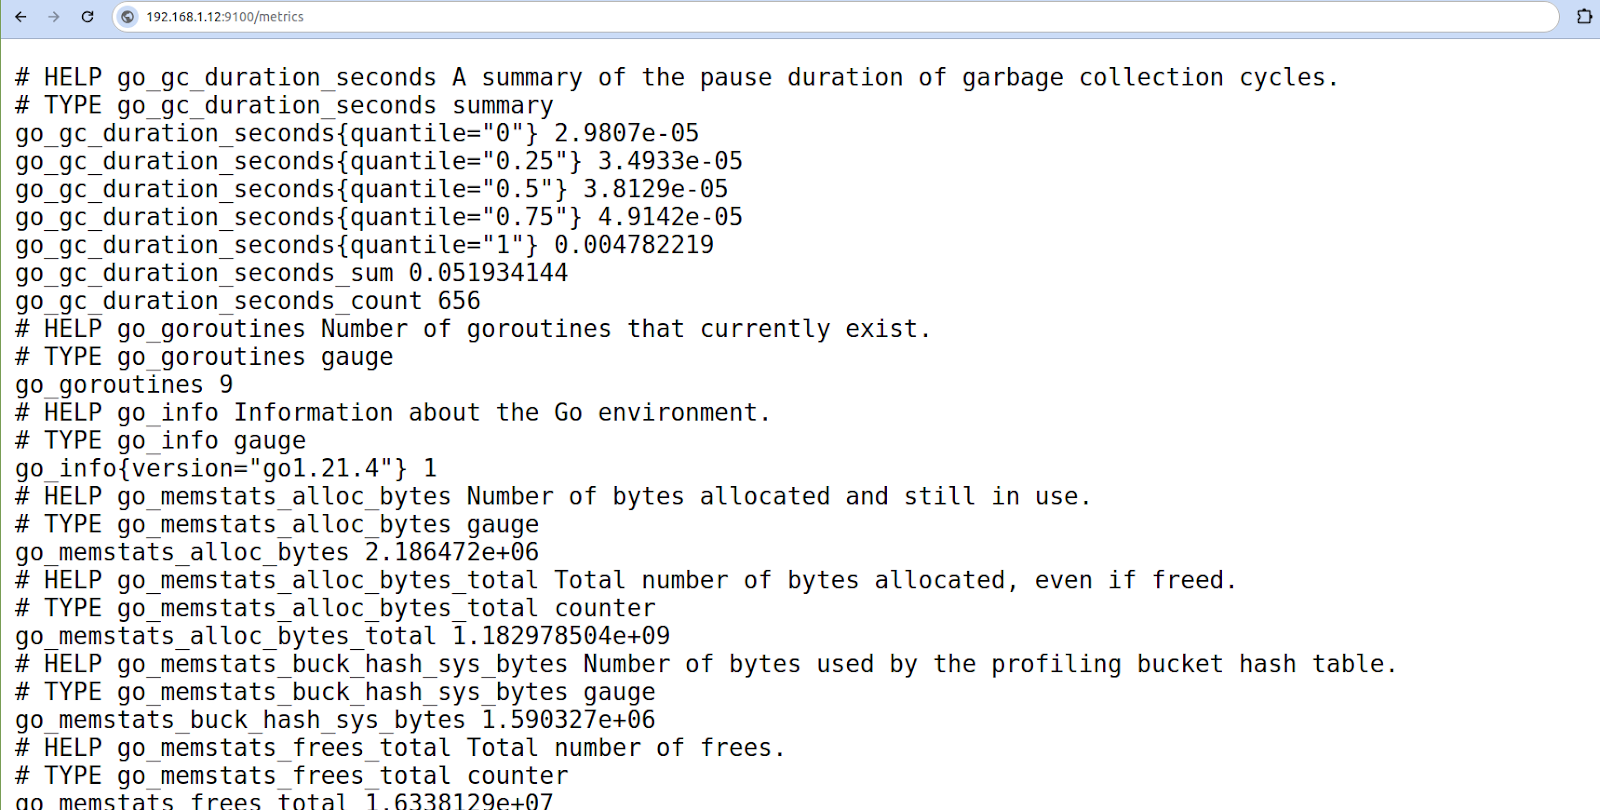Screen dimensions: 1600x810
Task: Click the forward navigation arrow
Action: point(54,17)
